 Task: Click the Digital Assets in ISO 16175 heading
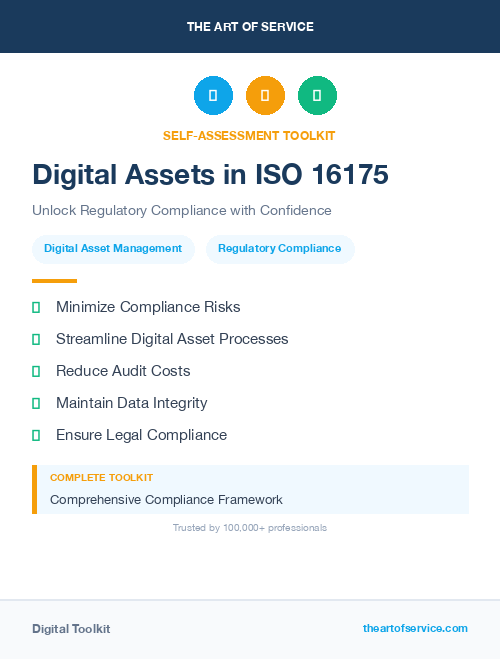(x=210, y=174)
